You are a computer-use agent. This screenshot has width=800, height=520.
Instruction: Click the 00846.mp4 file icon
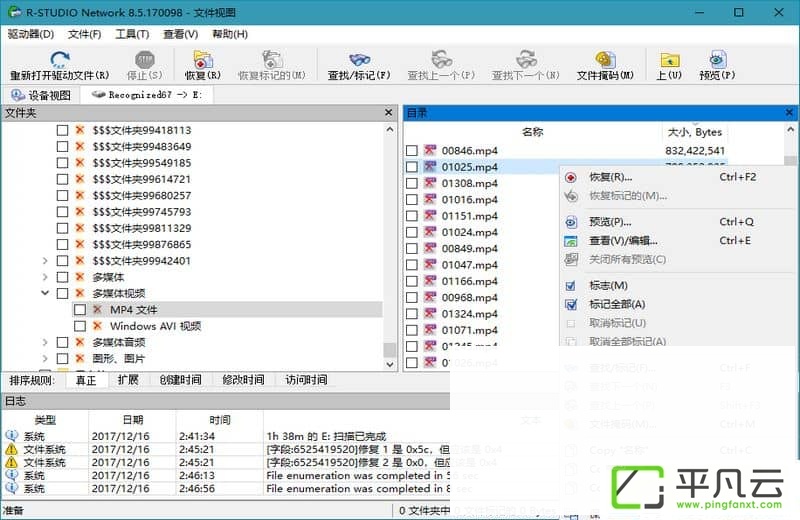pos(430,151)
